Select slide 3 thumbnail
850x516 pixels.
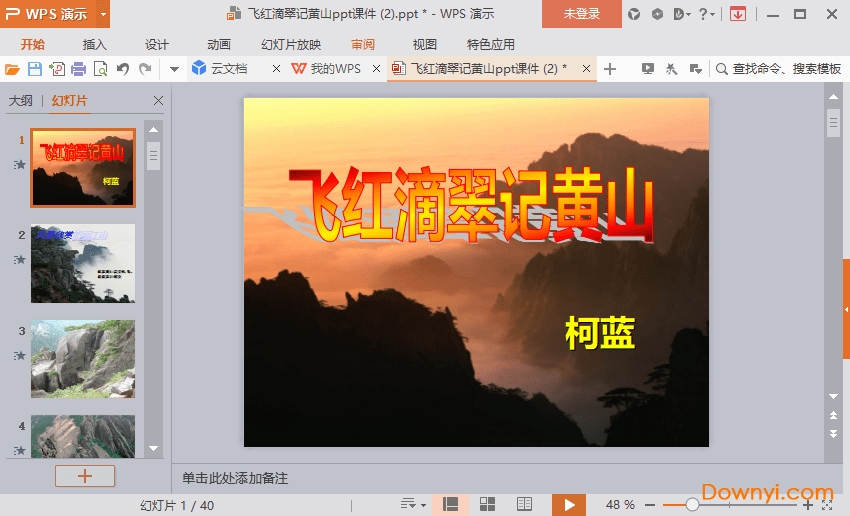[83, 359]
